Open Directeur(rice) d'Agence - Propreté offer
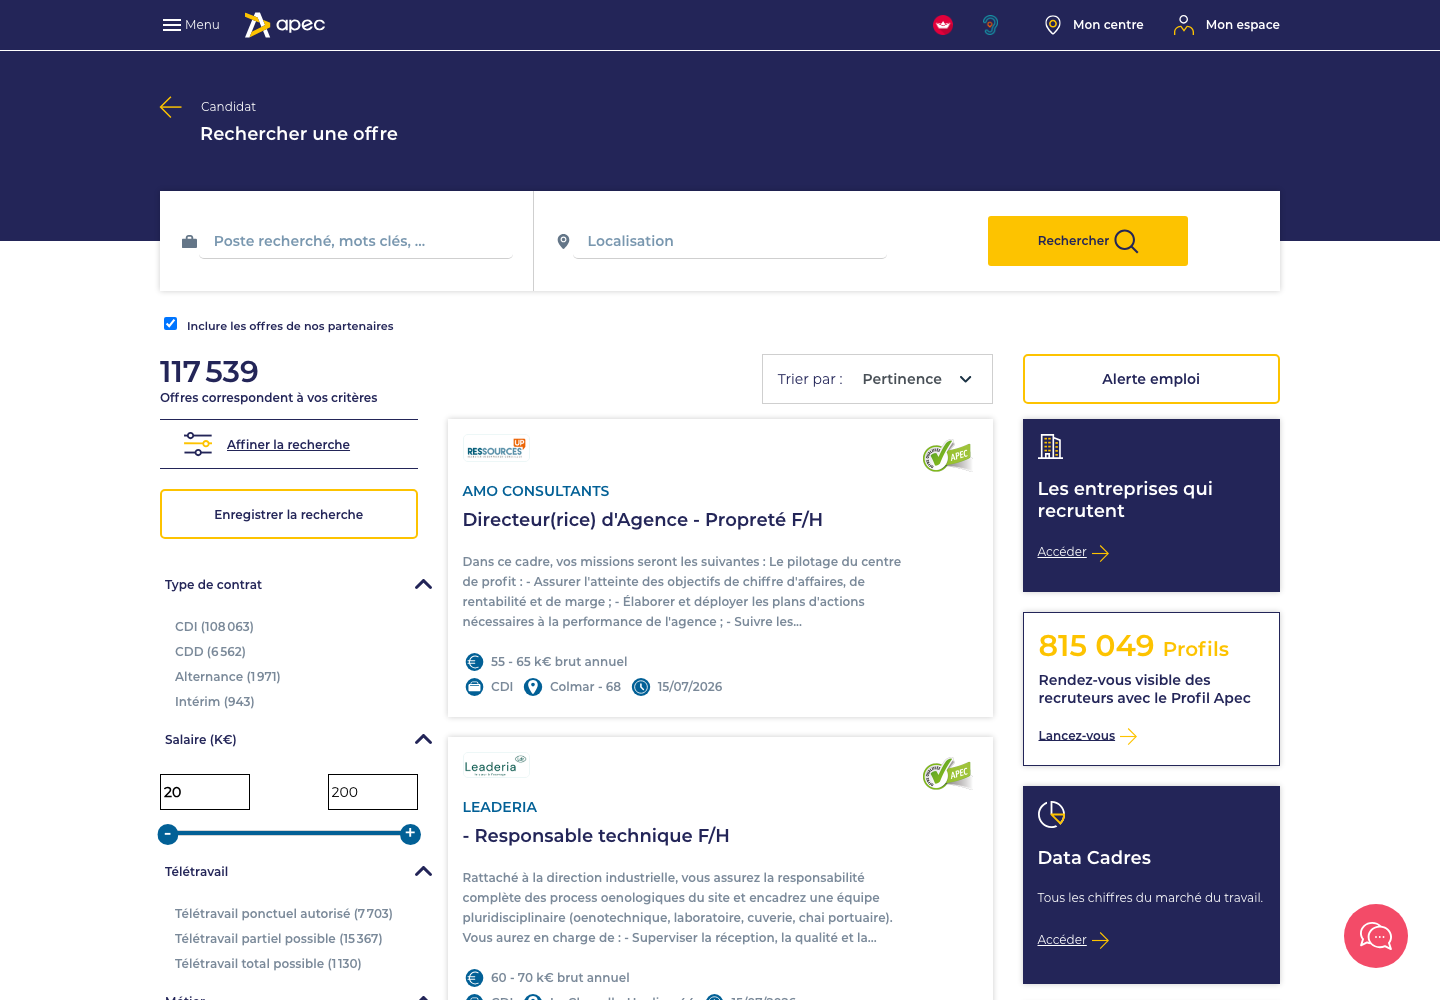 coord(643,520)
